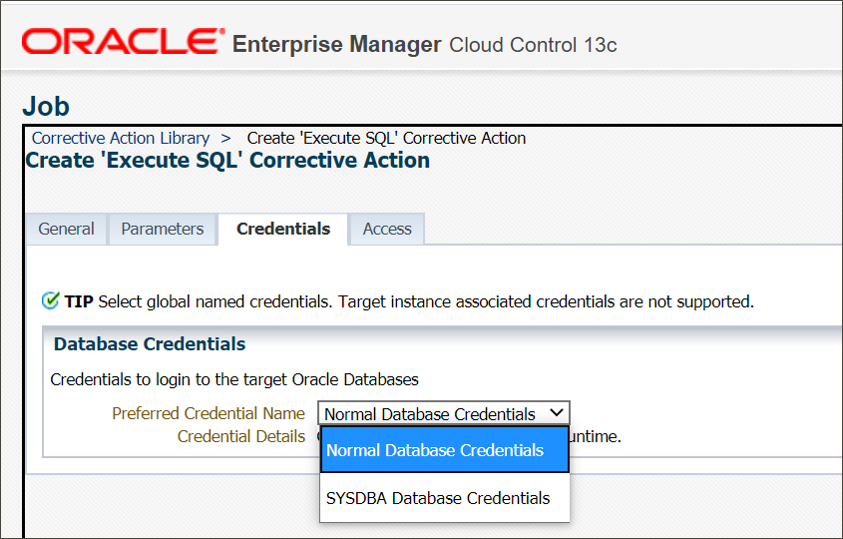The height and width of the screenshot is (539, 843).
Task: Open the Corrective Action Library breadcrumb link
Action: pyautogui.click(x=121, y=138)
